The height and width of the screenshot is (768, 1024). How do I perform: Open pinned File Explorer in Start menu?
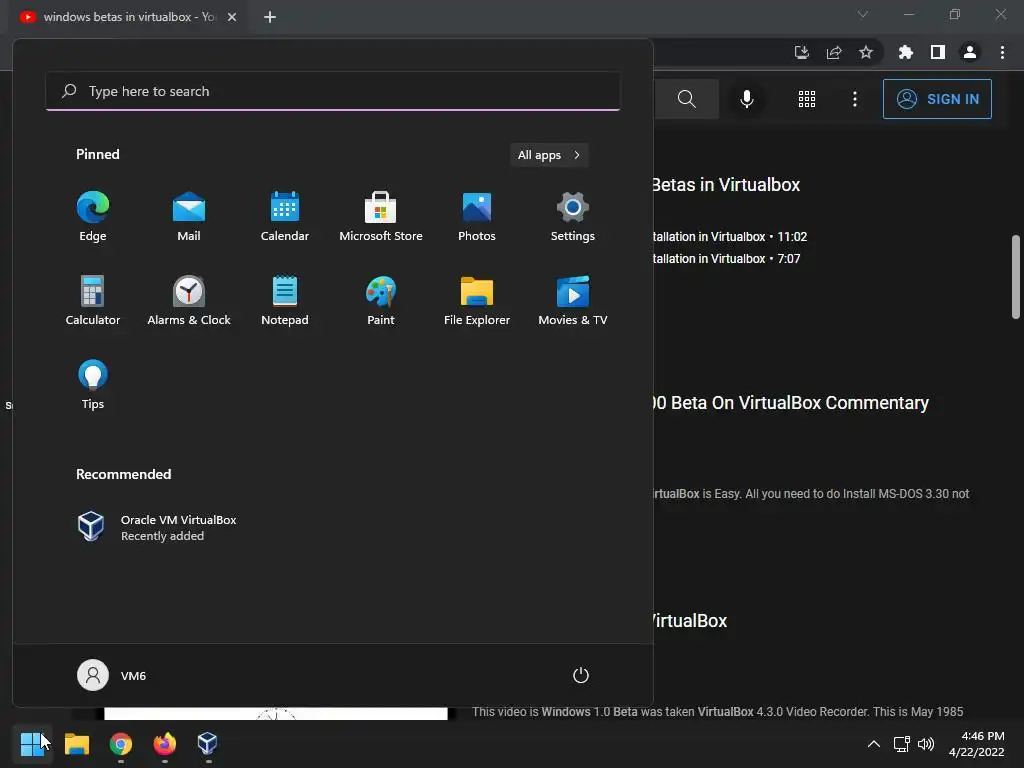click(477, 300)
